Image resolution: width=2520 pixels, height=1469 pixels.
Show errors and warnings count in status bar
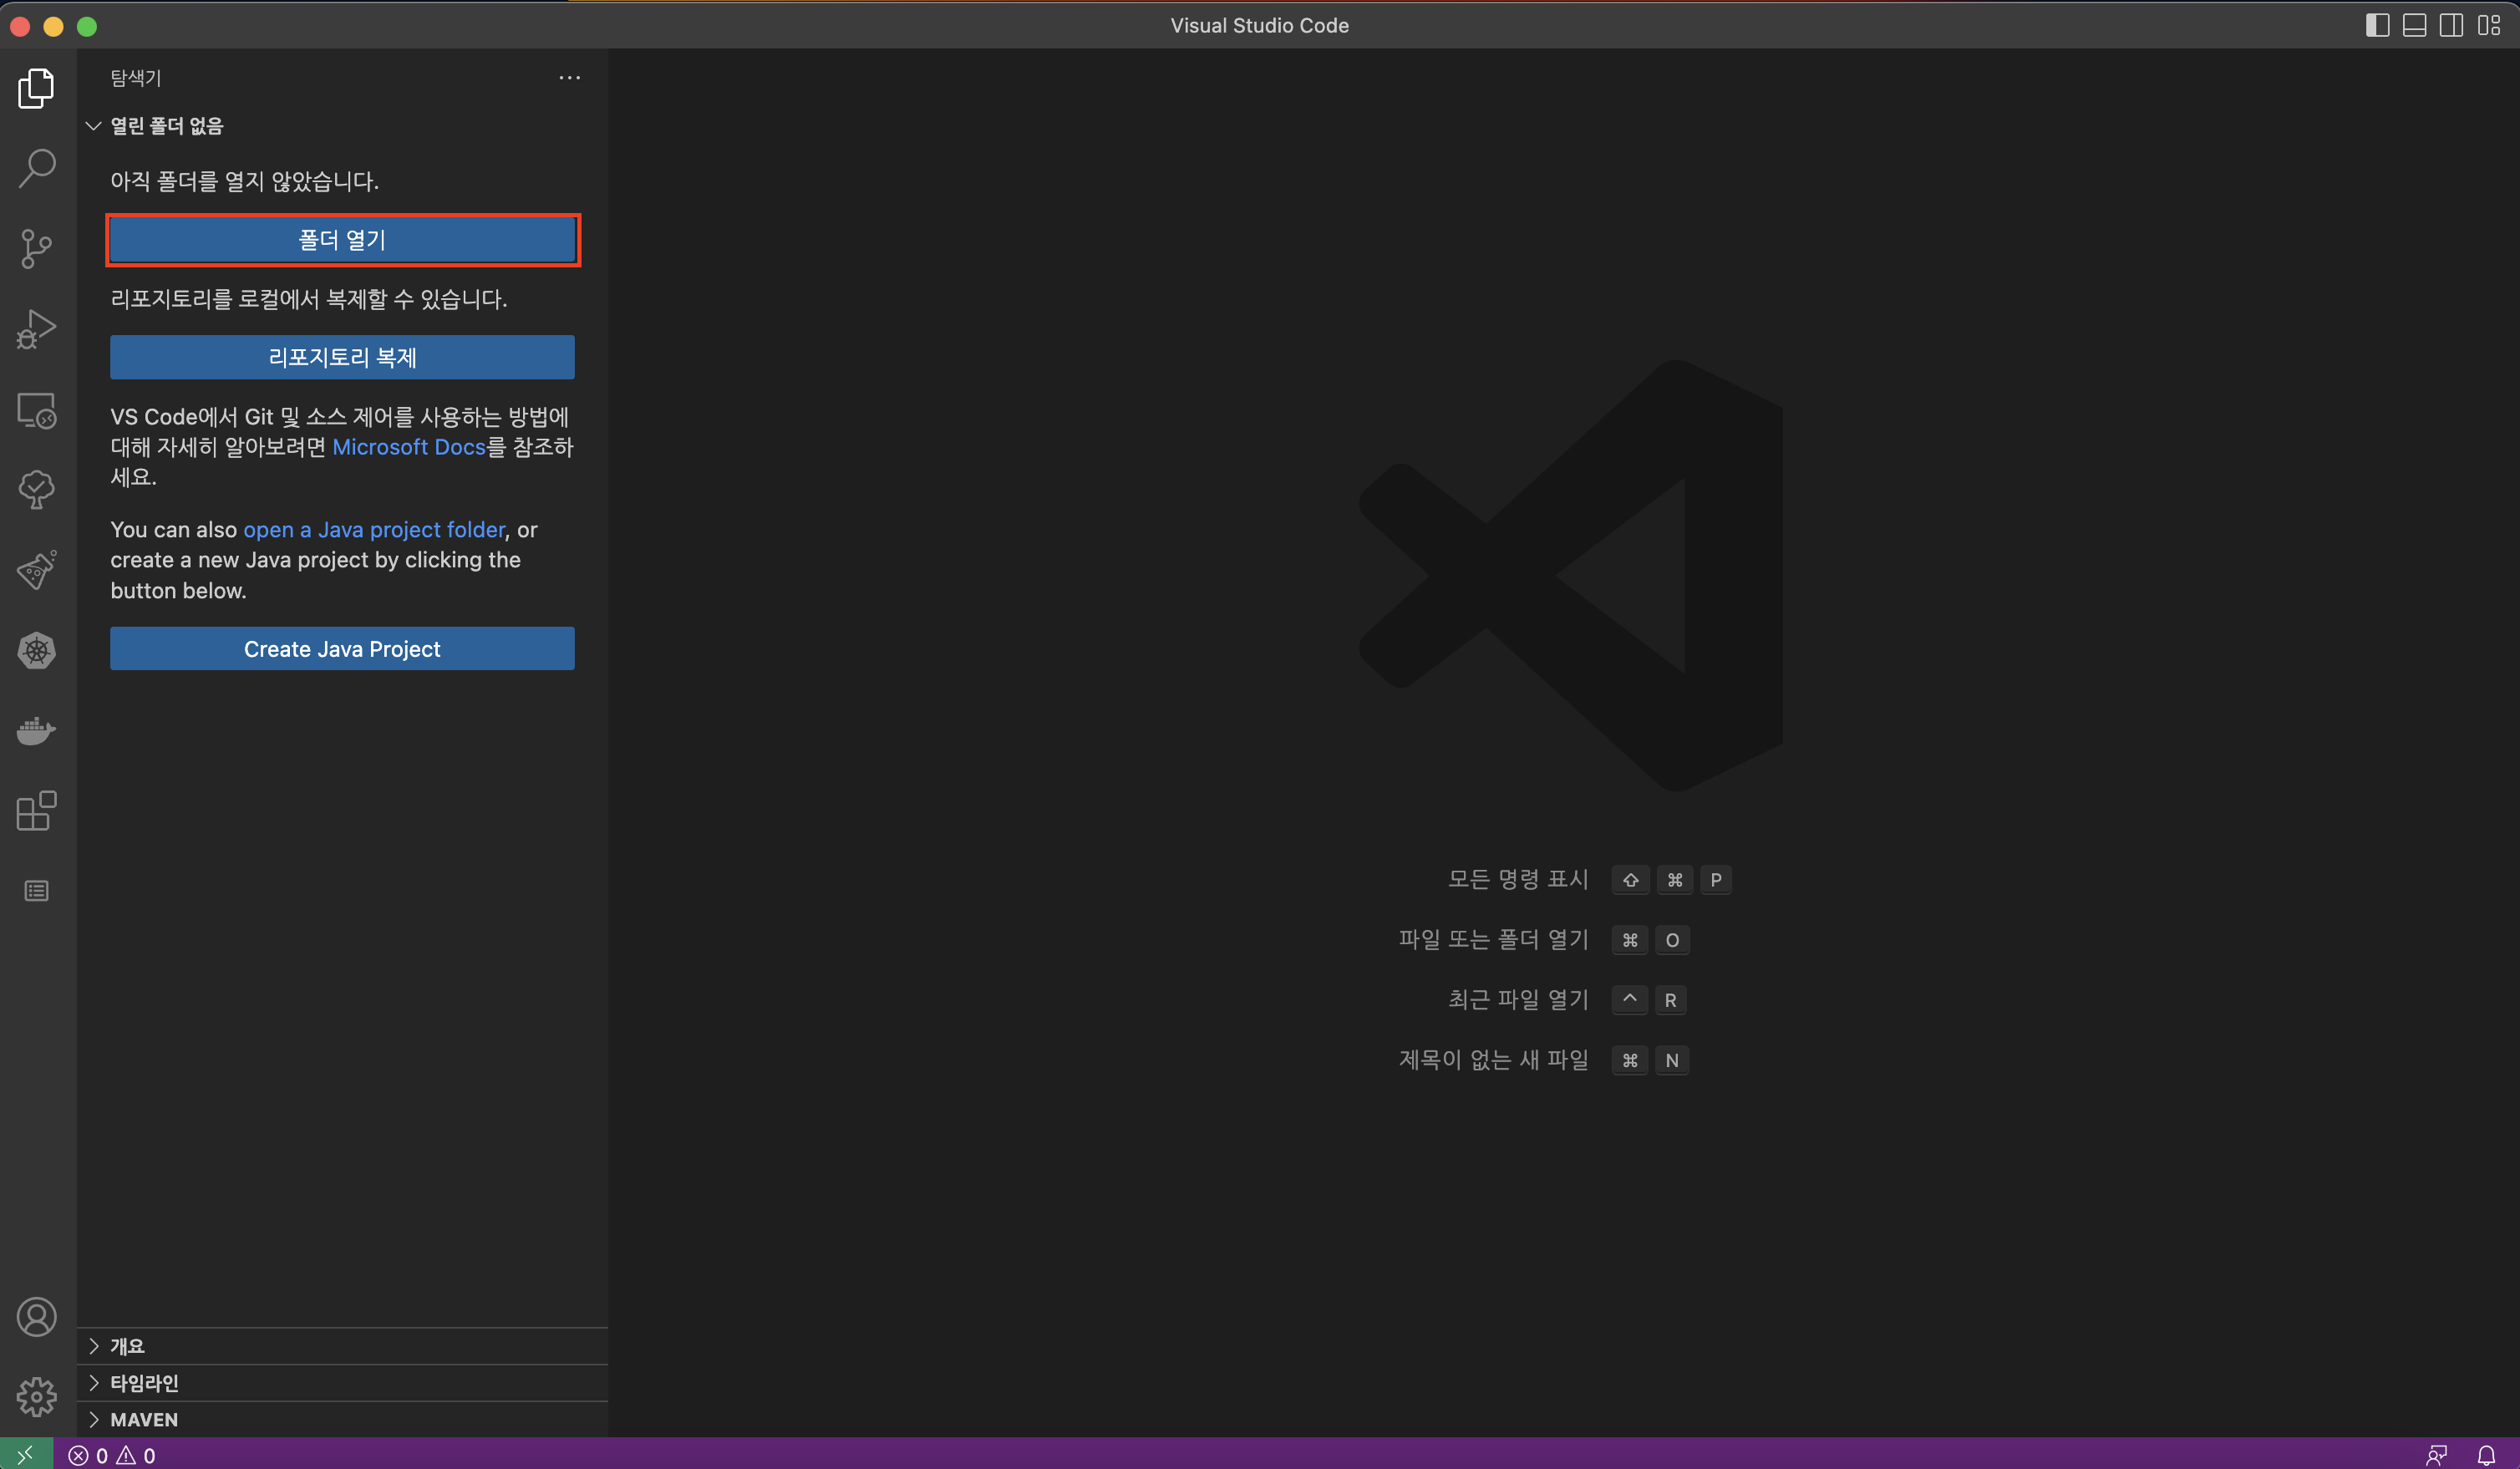click(112, 1455)
